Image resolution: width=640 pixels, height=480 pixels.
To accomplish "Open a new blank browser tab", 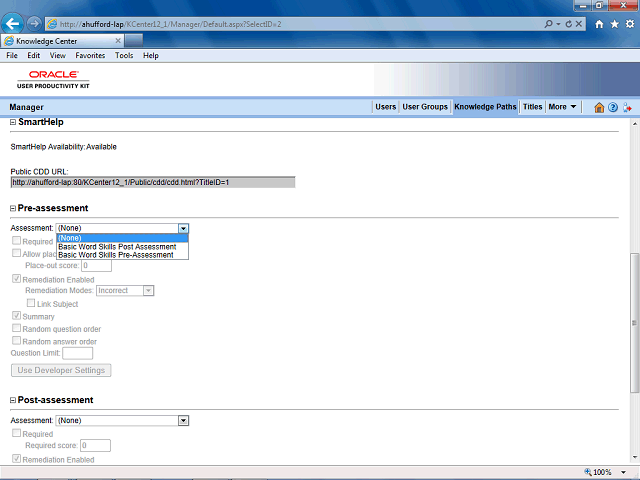I will 134,41.
